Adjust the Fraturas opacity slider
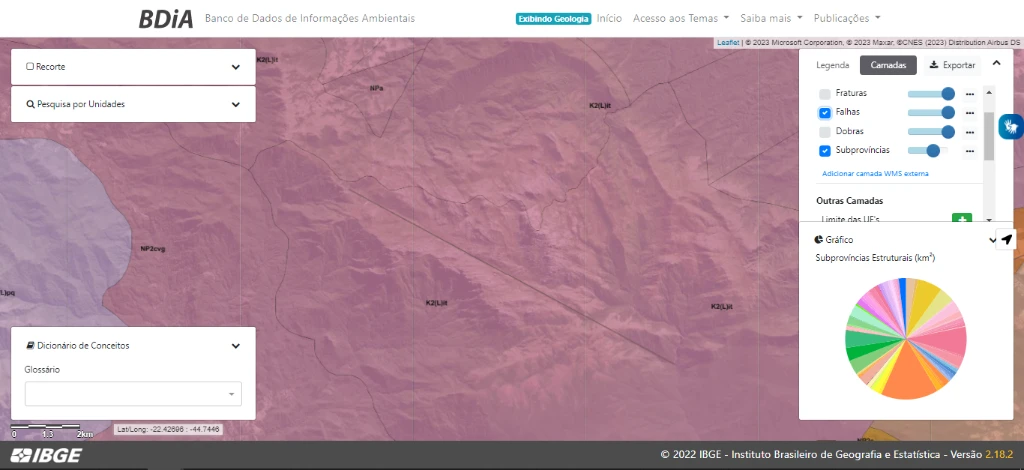The height and width of the screenshot is (470, 1024). click(x=931, y=94)
